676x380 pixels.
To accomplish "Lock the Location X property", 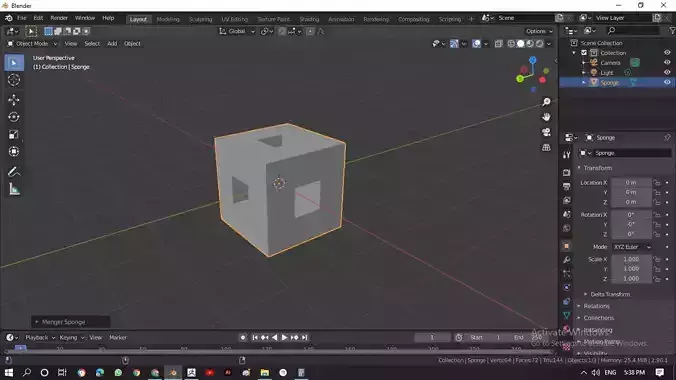I will pyautogui.click(x=657, y=182).
